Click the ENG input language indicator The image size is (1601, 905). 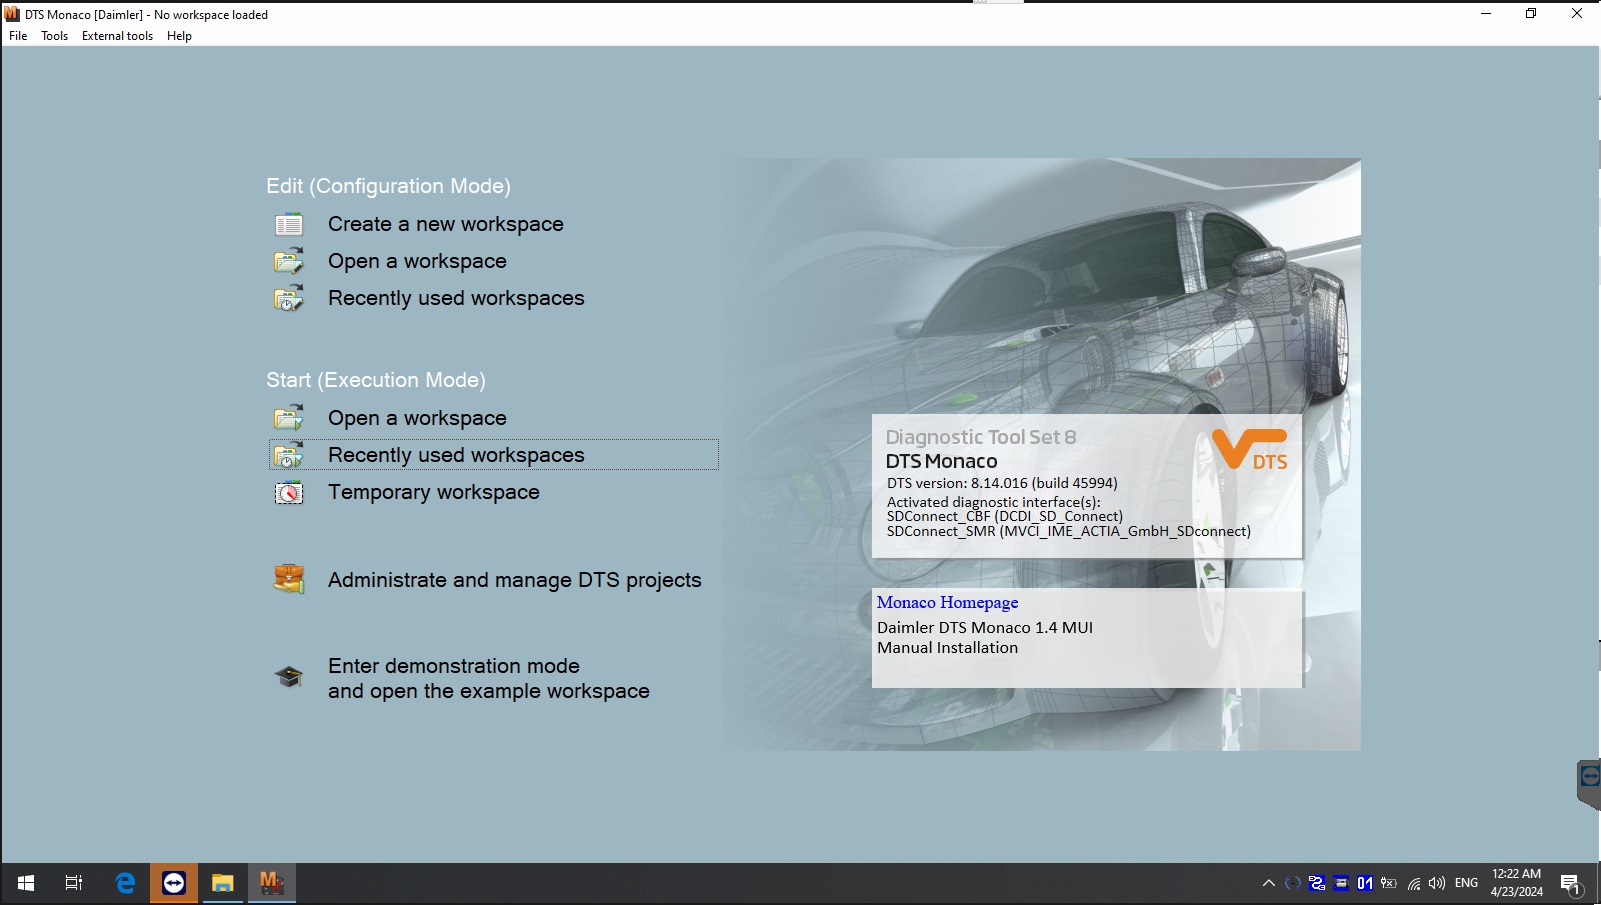(x=1466, y=883)
